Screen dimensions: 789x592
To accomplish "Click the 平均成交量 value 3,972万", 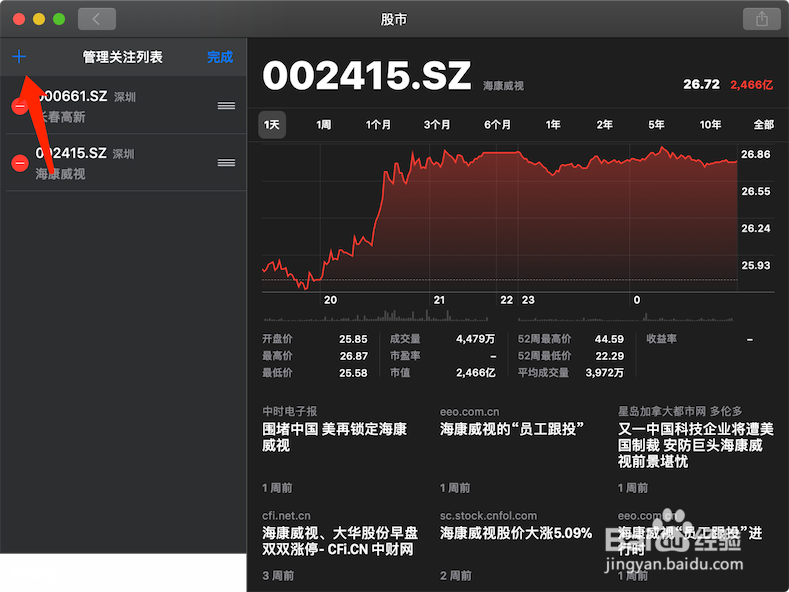I will tap(604, 373).
